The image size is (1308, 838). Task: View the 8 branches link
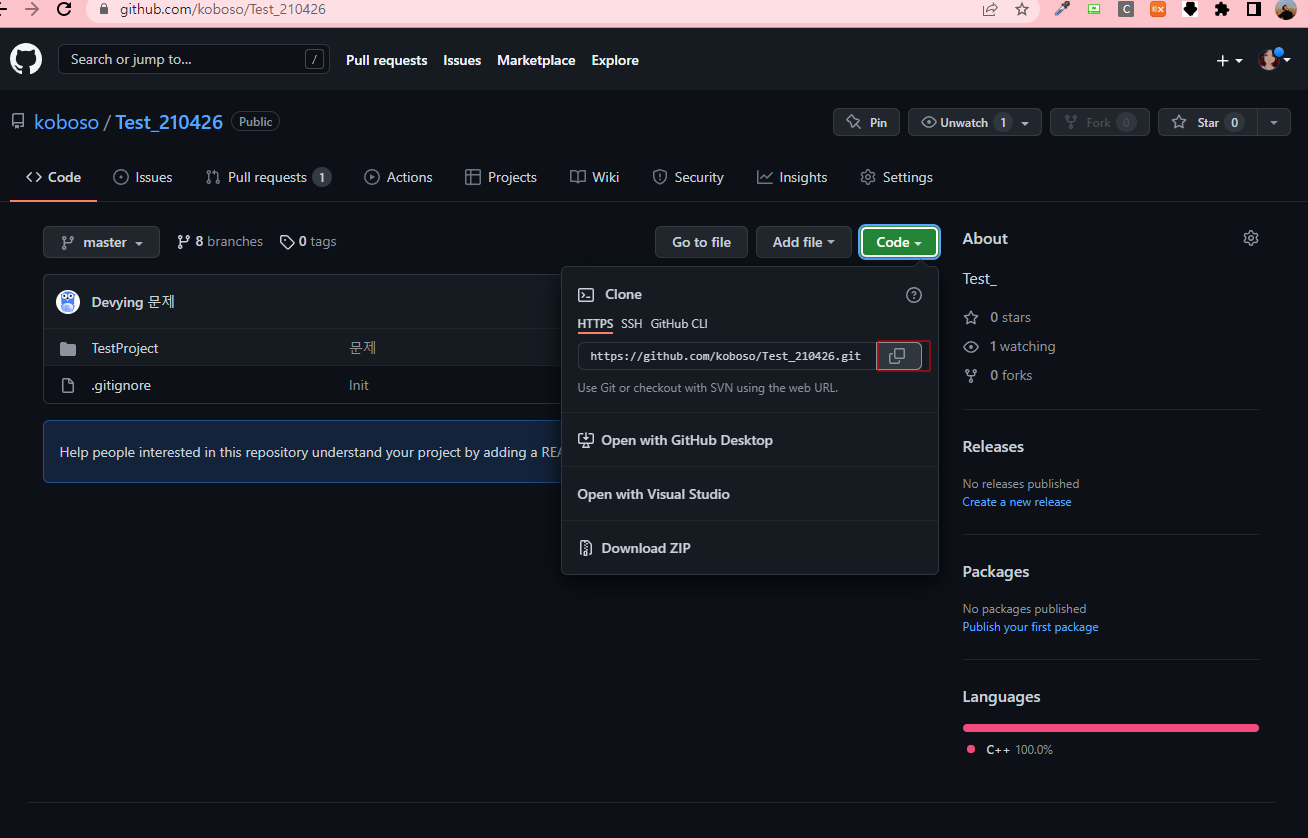[x=220, y=242]
